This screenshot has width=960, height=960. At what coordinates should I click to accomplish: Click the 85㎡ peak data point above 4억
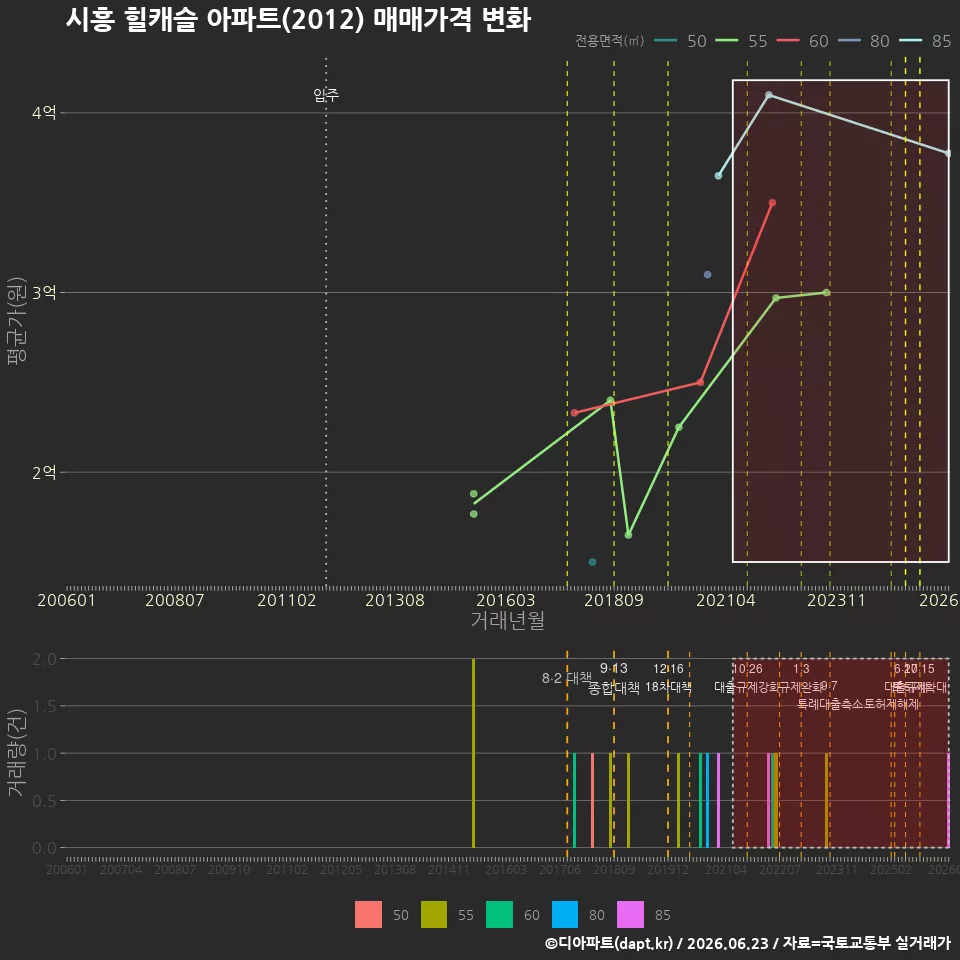pos(769,95)
